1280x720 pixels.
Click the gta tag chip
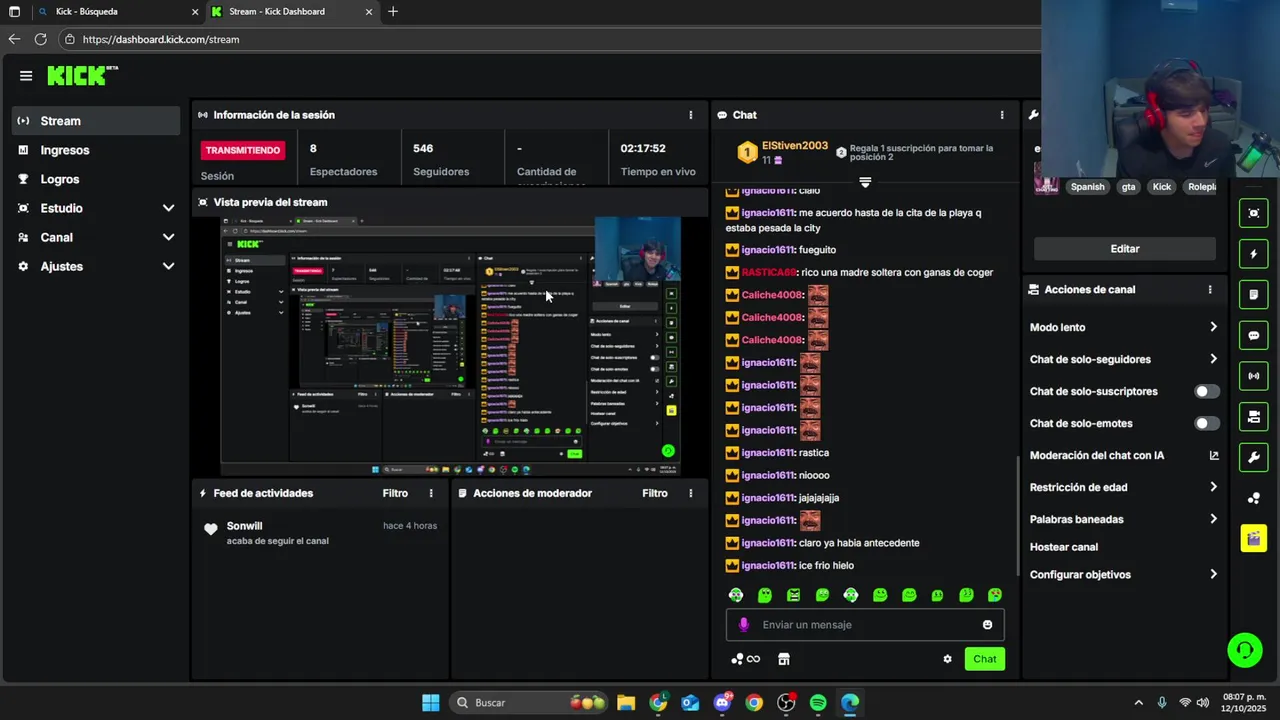click(x=1128, y=187)
